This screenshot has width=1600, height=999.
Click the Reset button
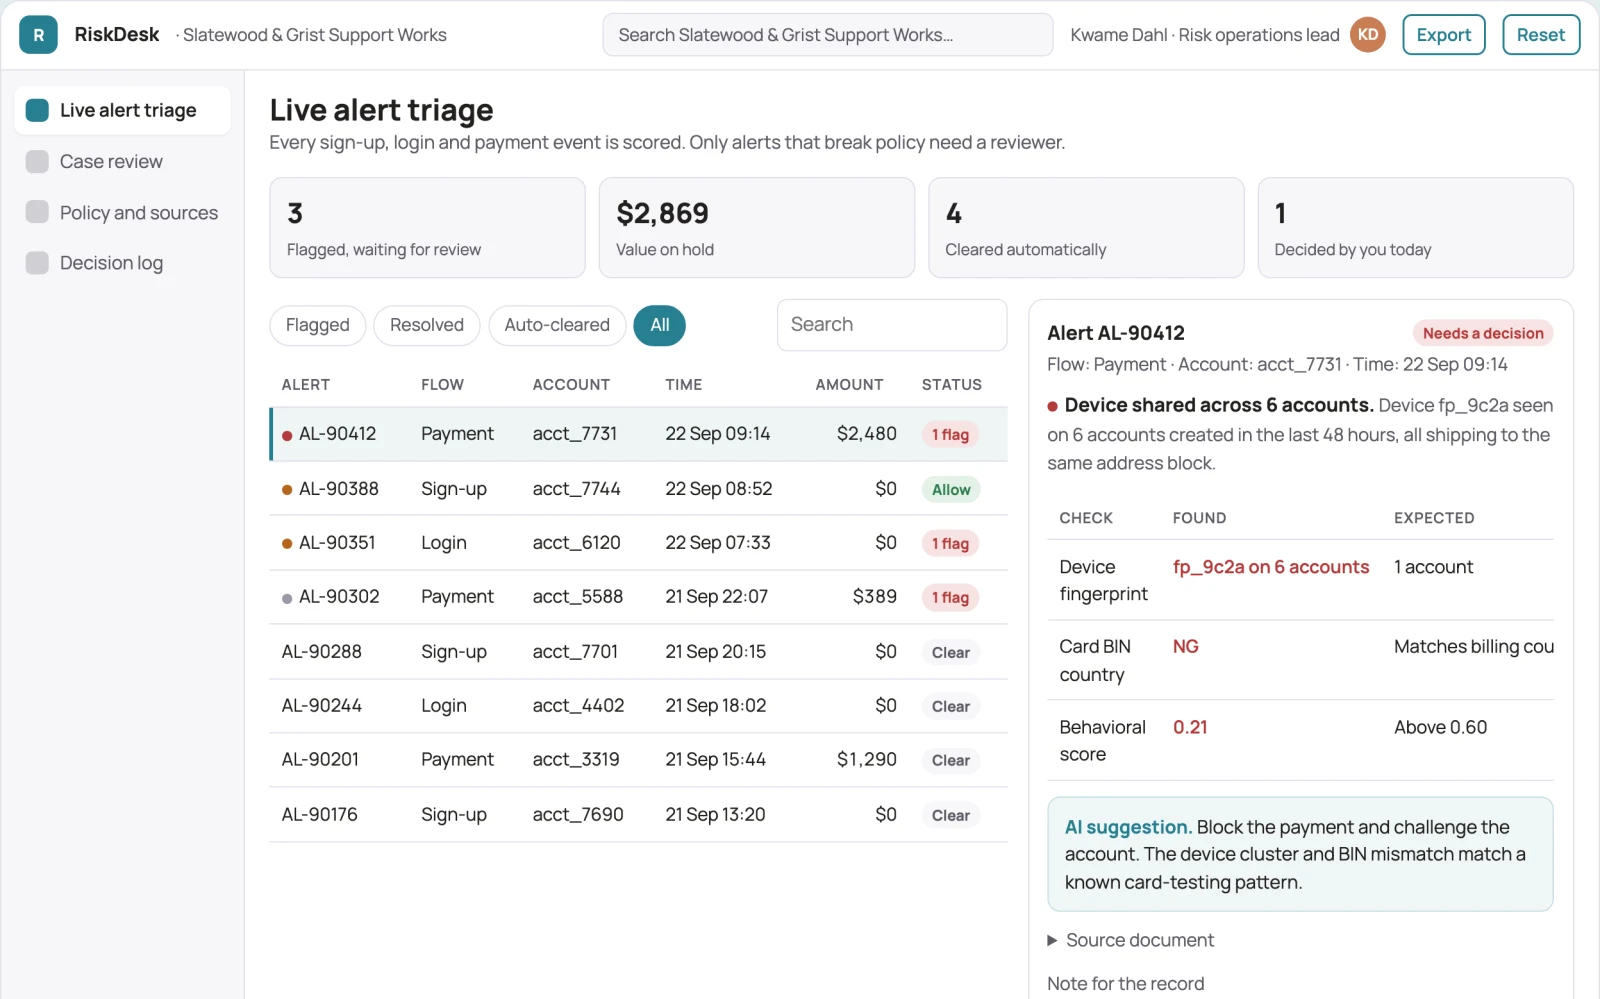pos(1541,35)
